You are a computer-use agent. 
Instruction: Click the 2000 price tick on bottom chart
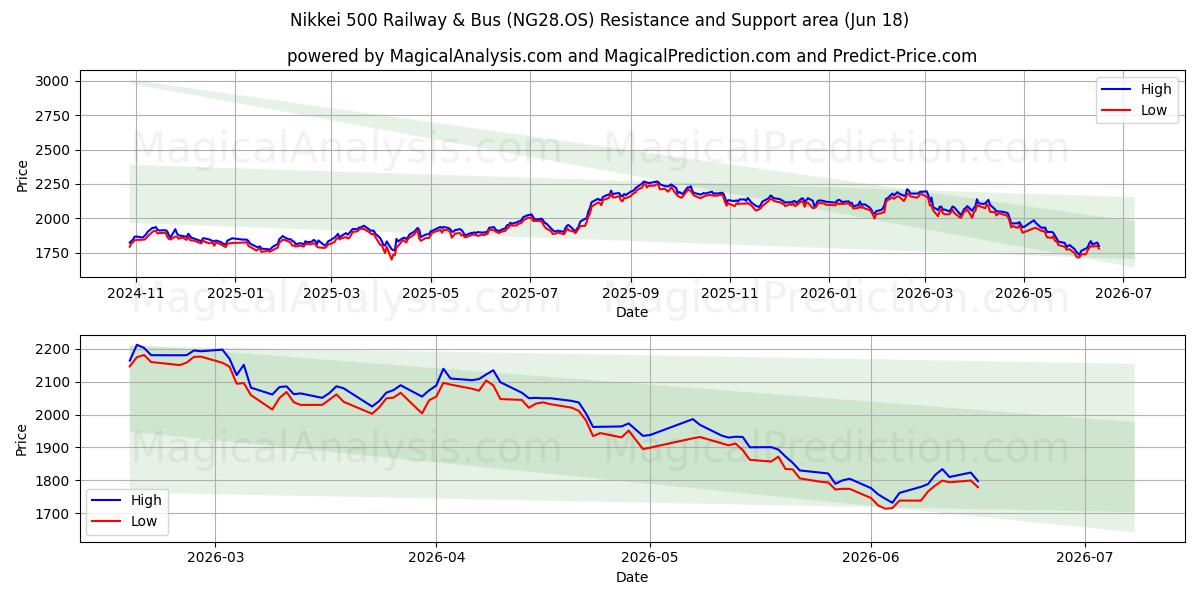52,415
